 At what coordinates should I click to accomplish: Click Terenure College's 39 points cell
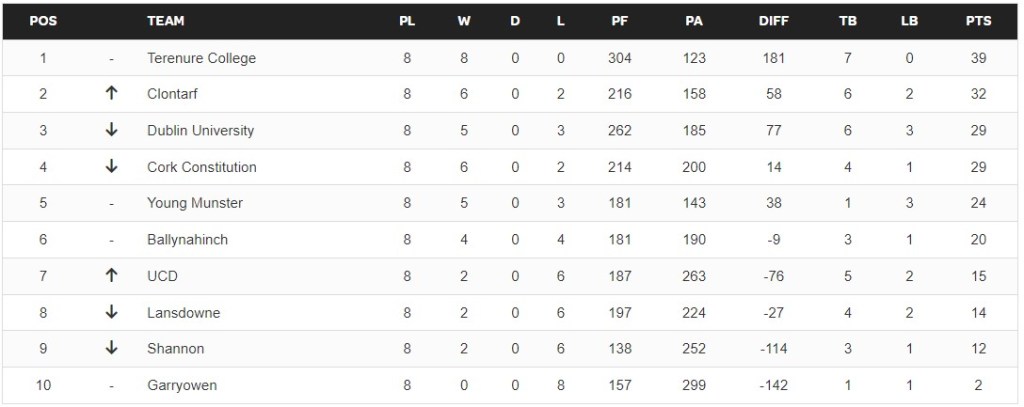978,58
